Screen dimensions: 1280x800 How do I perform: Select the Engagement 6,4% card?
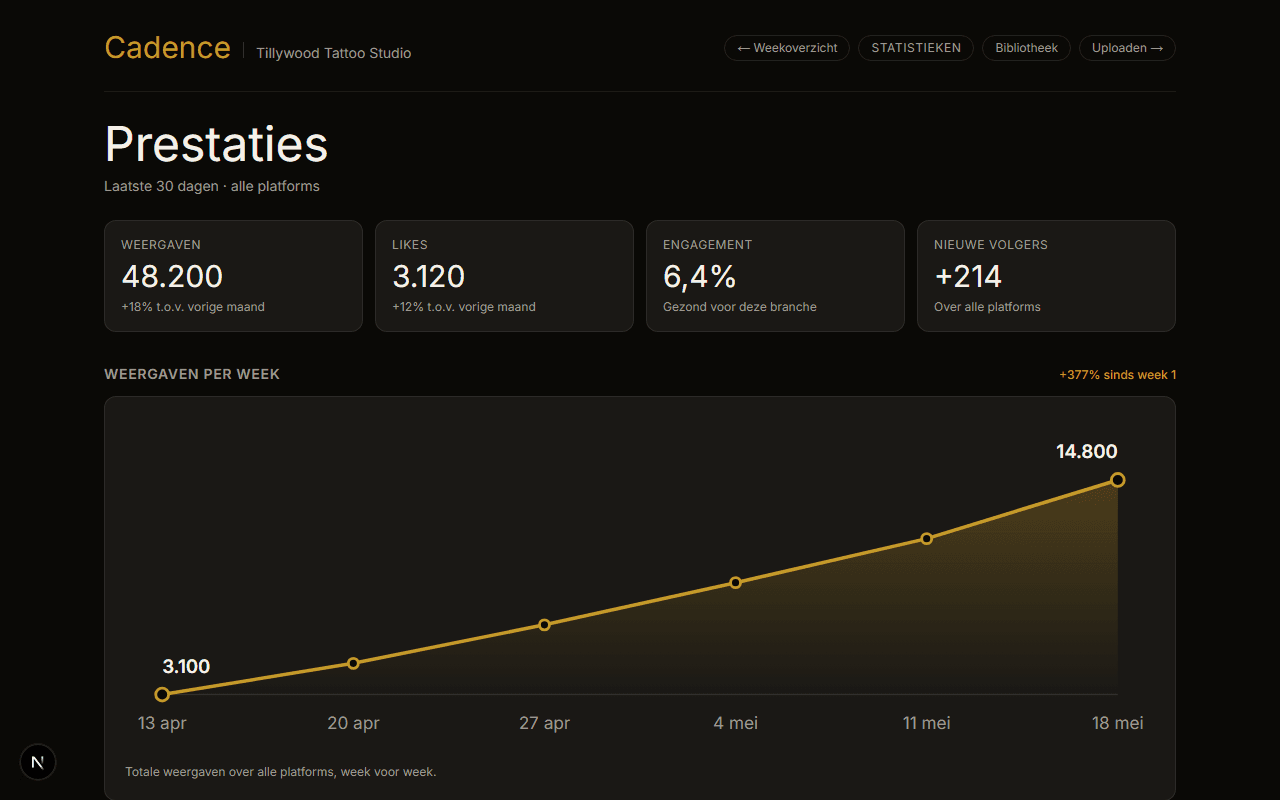pos(775,276)
